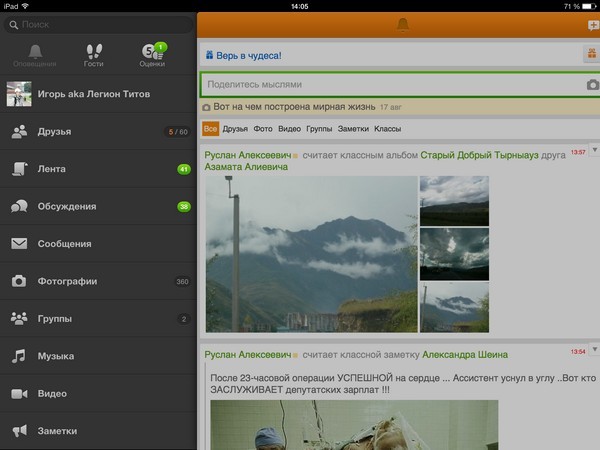Tap the Поделитесь мыслями input field
The image size is (600, 450).
(390, 86)
